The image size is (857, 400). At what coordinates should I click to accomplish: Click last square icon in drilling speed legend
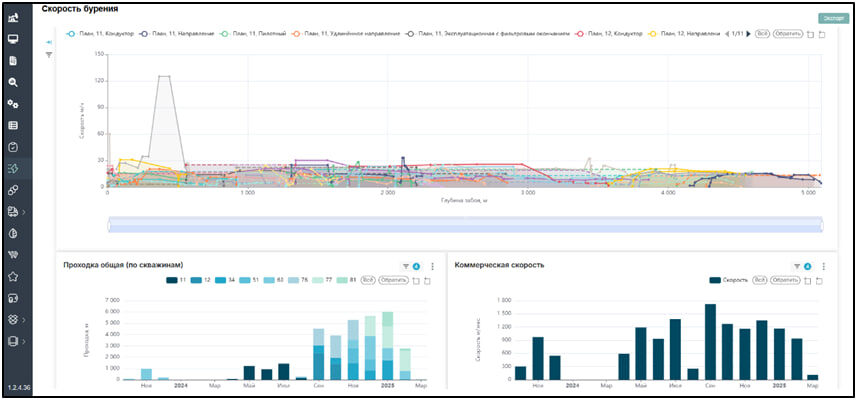pos(821,34)
